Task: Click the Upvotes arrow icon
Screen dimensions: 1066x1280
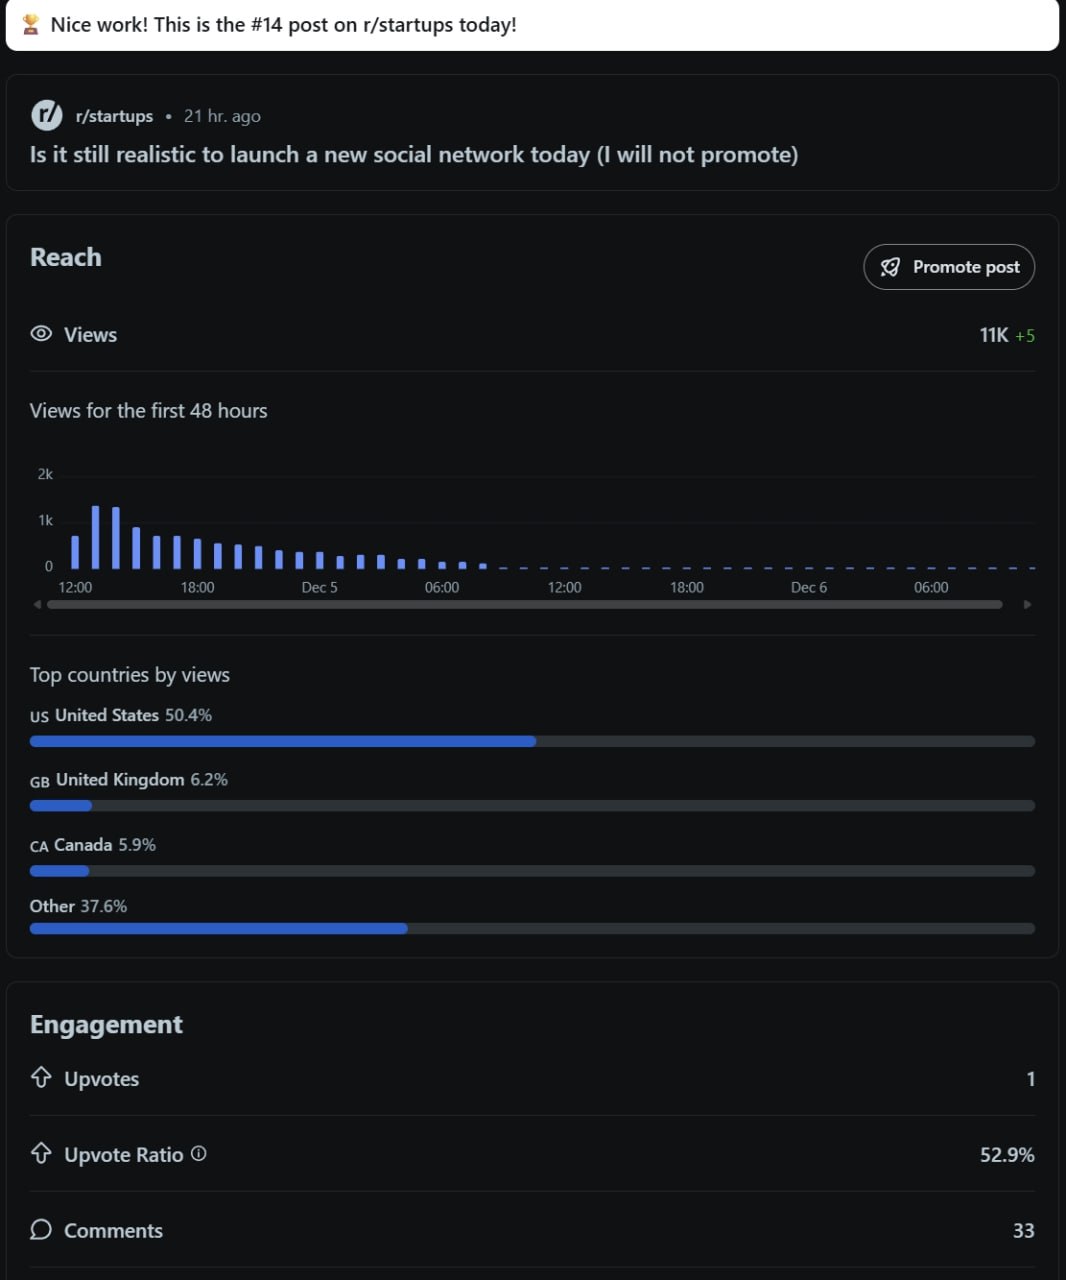Action: pos(41,1078)
